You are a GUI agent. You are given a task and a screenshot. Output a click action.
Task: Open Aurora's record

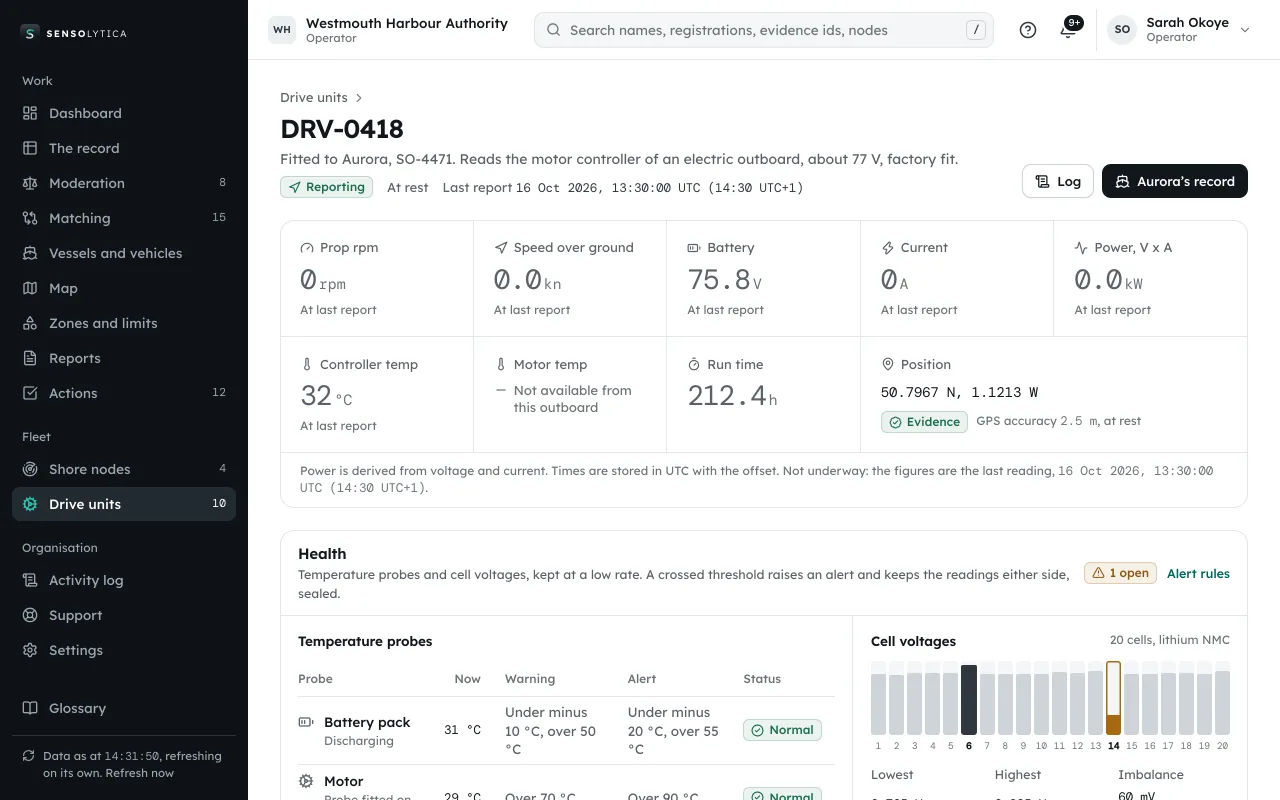point(1175,181)
